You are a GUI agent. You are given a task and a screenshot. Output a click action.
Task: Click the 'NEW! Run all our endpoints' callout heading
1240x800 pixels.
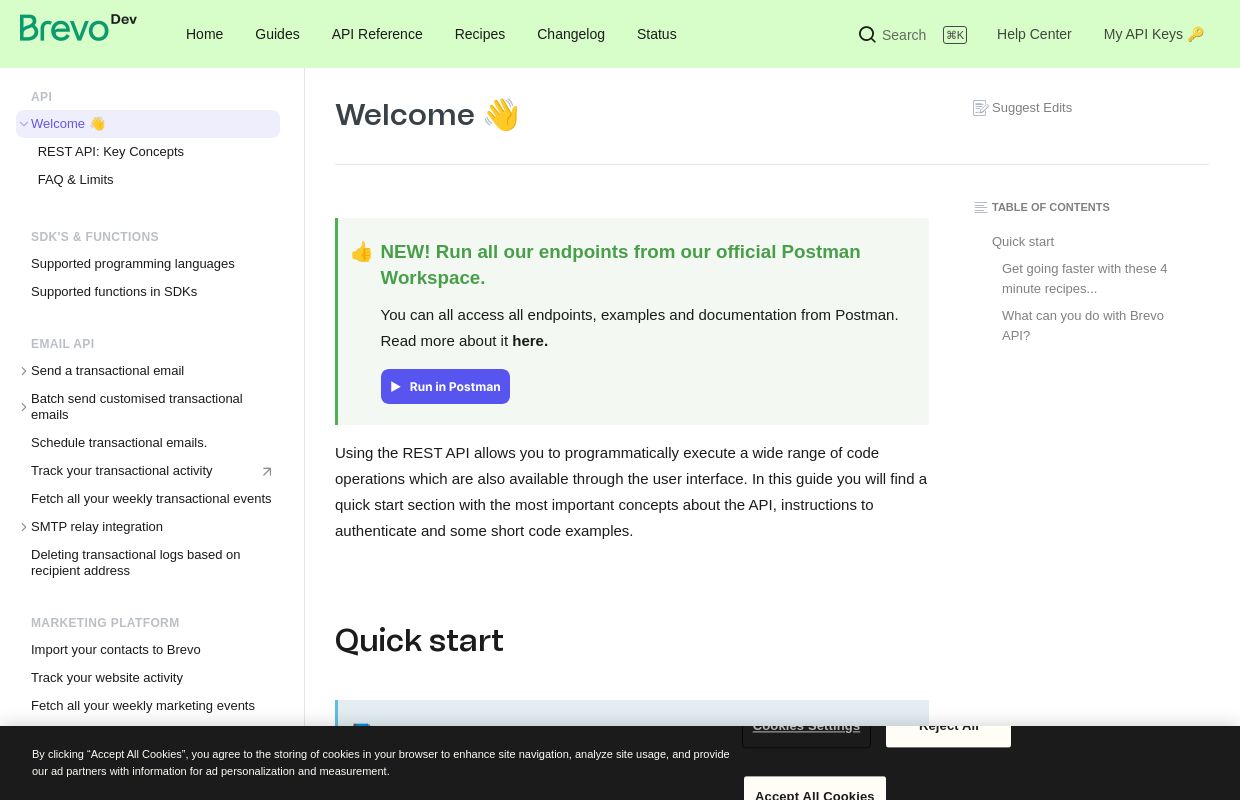tap(620, 265)
